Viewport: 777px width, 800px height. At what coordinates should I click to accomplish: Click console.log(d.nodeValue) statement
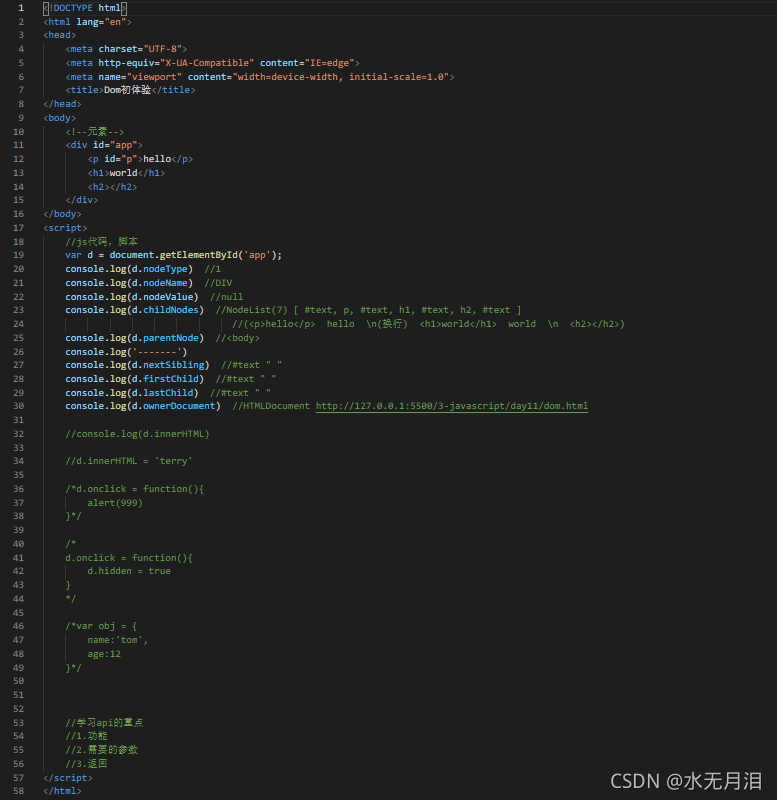coord(132,297)
